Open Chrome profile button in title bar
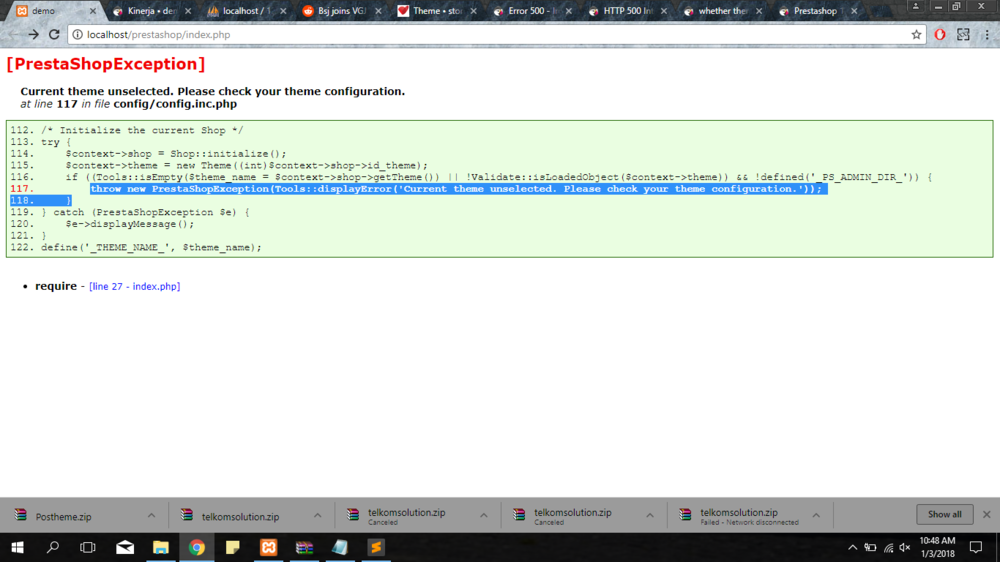Viewport: 1000px width, 562px height. click(916, 6)
